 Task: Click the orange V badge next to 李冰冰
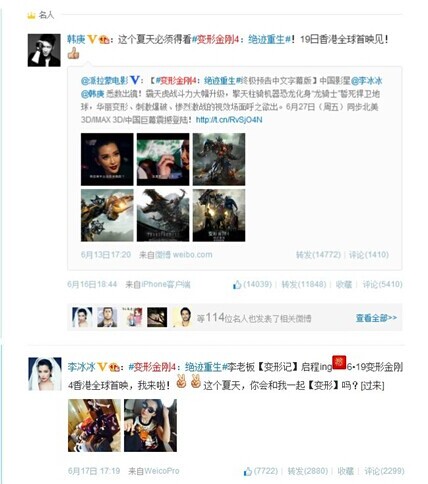point(102,367)
